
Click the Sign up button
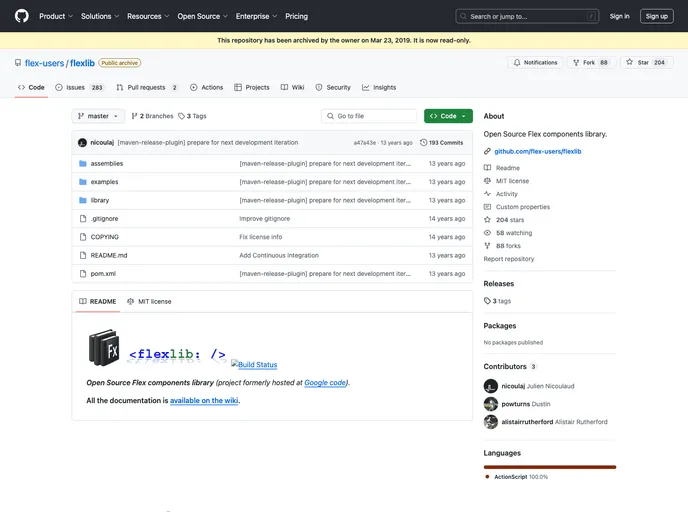pyautogui.click(x=656, y=16)
